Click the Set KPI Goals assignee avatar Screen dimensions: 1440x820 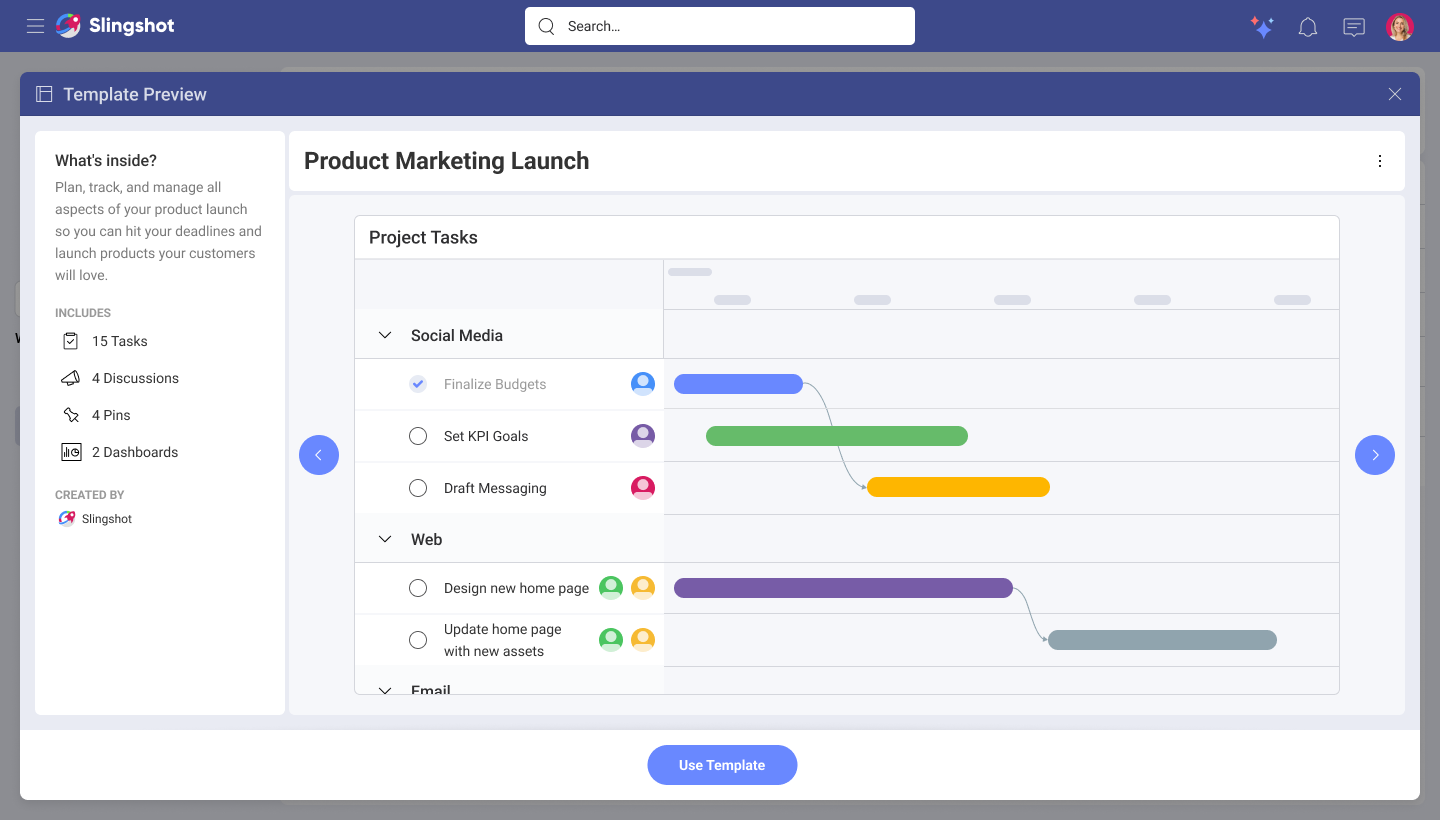point(643,436)
